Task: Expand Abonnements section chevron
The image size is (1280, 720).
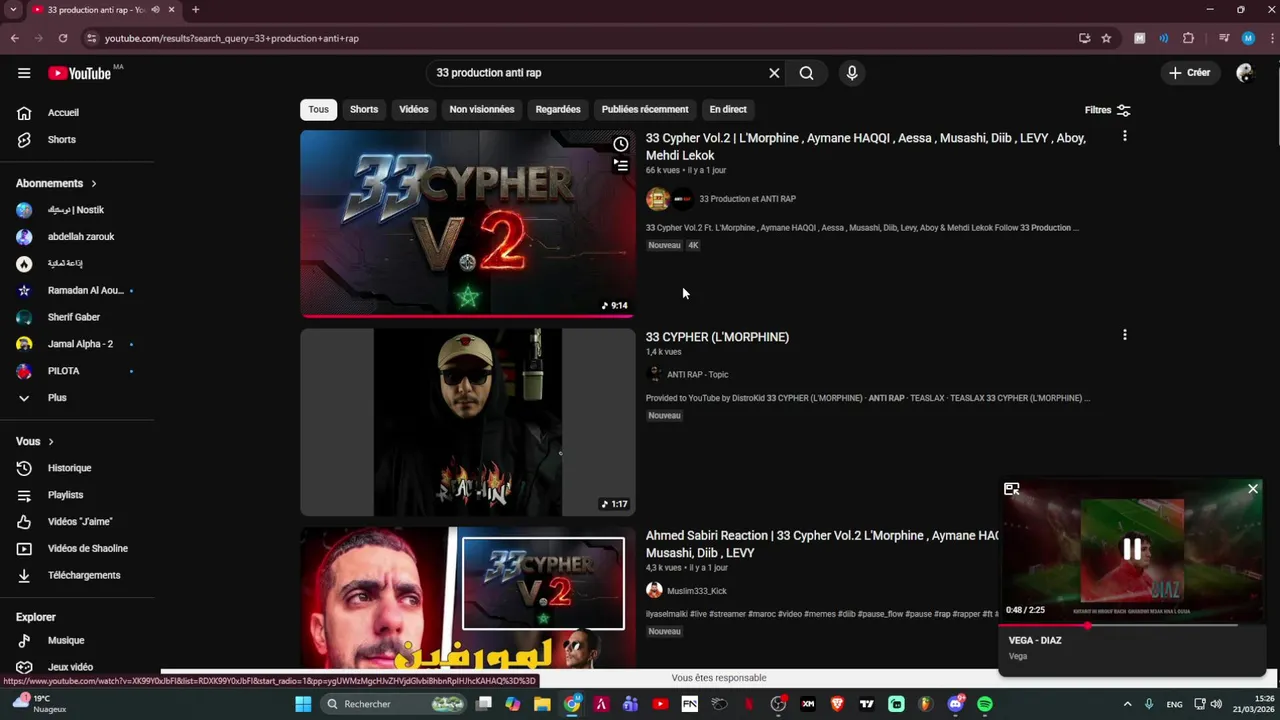Action: tap(94, 184)
